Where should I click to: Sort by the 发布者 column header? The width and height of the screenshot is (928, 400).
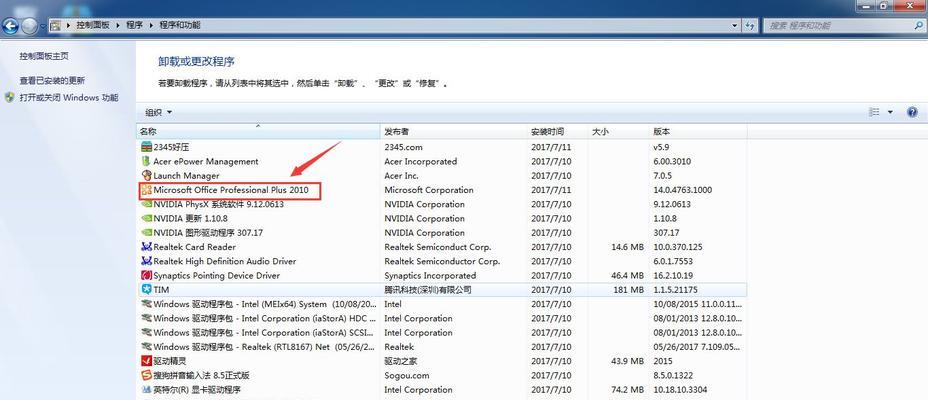(x=453, y=131)
